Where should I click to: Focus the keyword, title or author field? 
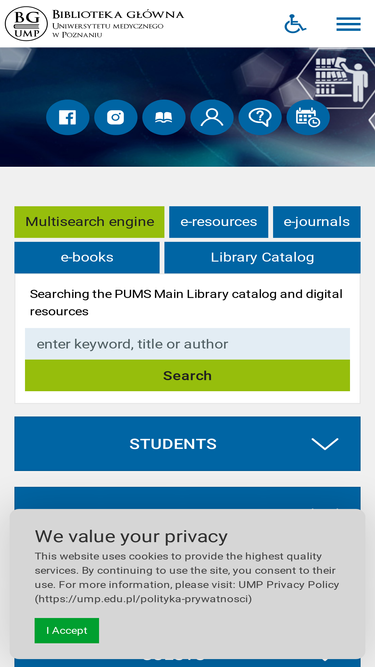188,344
